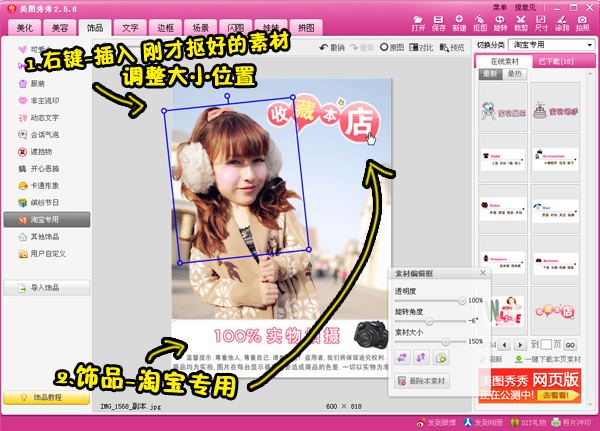The width and height of the screenshot is (600, 431).
Task: Click the 导入饰品 import button
Action: [x=47, y=289]
